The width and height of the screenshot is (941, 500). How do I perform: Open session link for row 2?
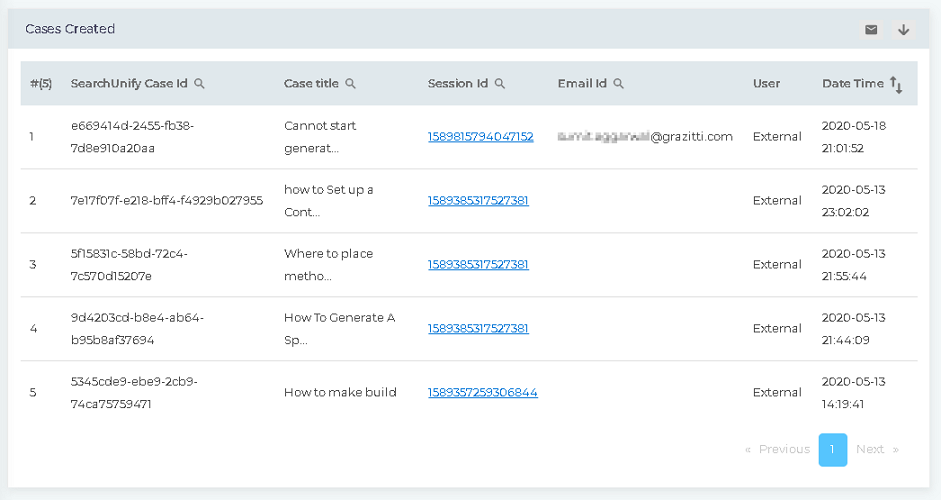tap(478, 201)
